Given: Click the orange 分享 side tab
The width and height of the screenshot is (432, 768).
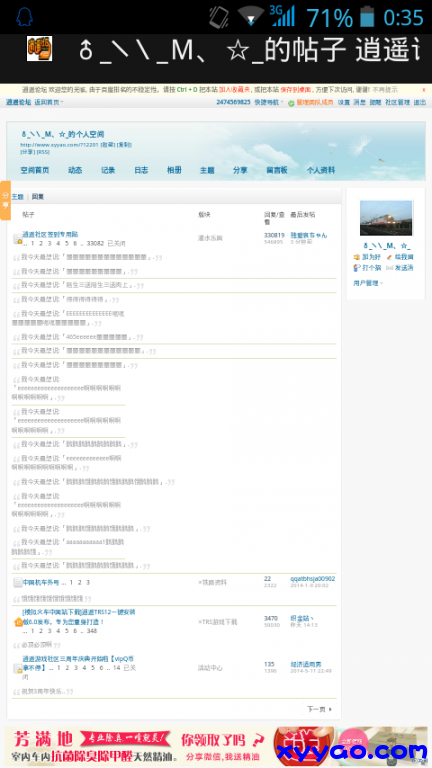Looking at the screenshot, I should click(5, 200).
